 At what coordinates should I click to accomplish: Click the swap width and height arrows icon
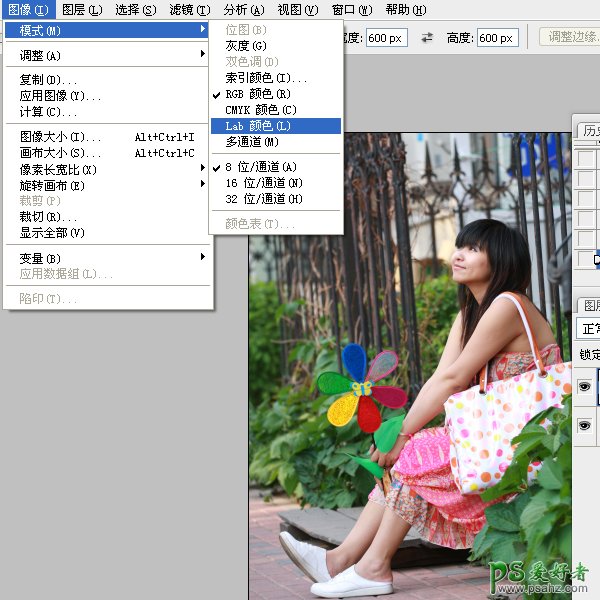[427, 38]
